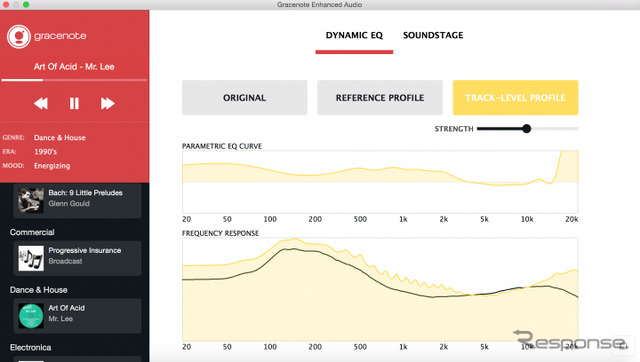
Task: Click the Strength slider handle
Action: (527, 129)
